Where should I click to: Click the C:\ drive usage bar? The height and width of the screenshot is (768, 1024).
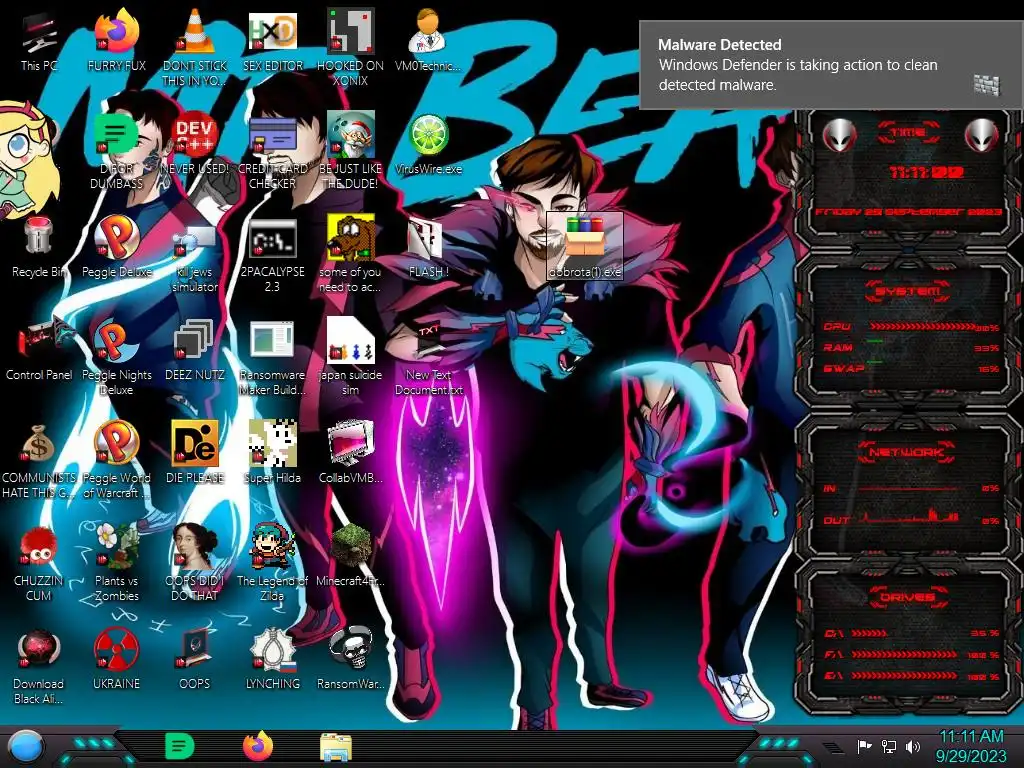click(869, 633)
